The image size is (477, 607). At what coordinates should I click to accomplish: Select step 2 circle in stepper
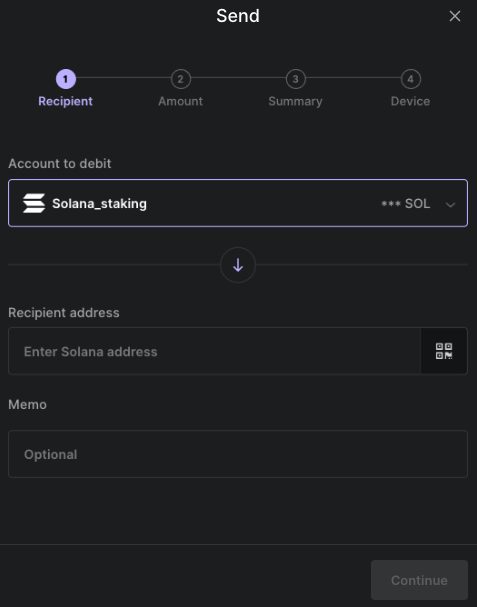[x=180, y=79]
